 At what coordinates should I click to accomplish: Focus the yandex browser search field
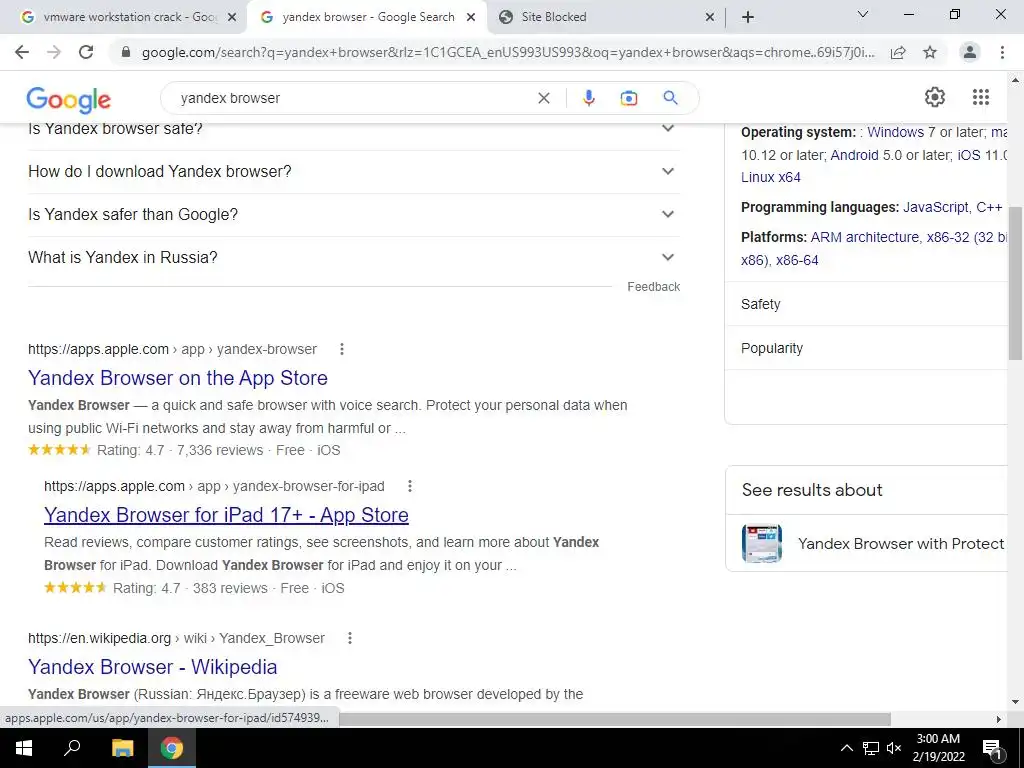click(x=353, y=98)
